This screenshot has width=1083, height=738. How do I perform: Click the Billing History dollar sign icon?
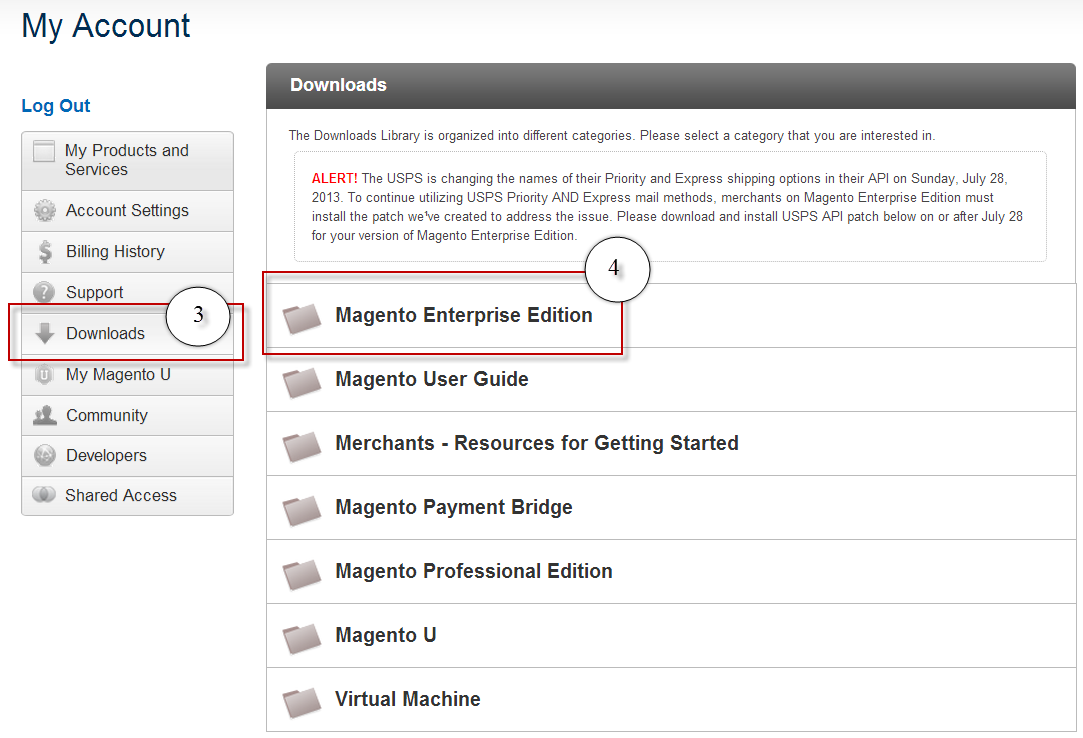[x=45, y=252]
